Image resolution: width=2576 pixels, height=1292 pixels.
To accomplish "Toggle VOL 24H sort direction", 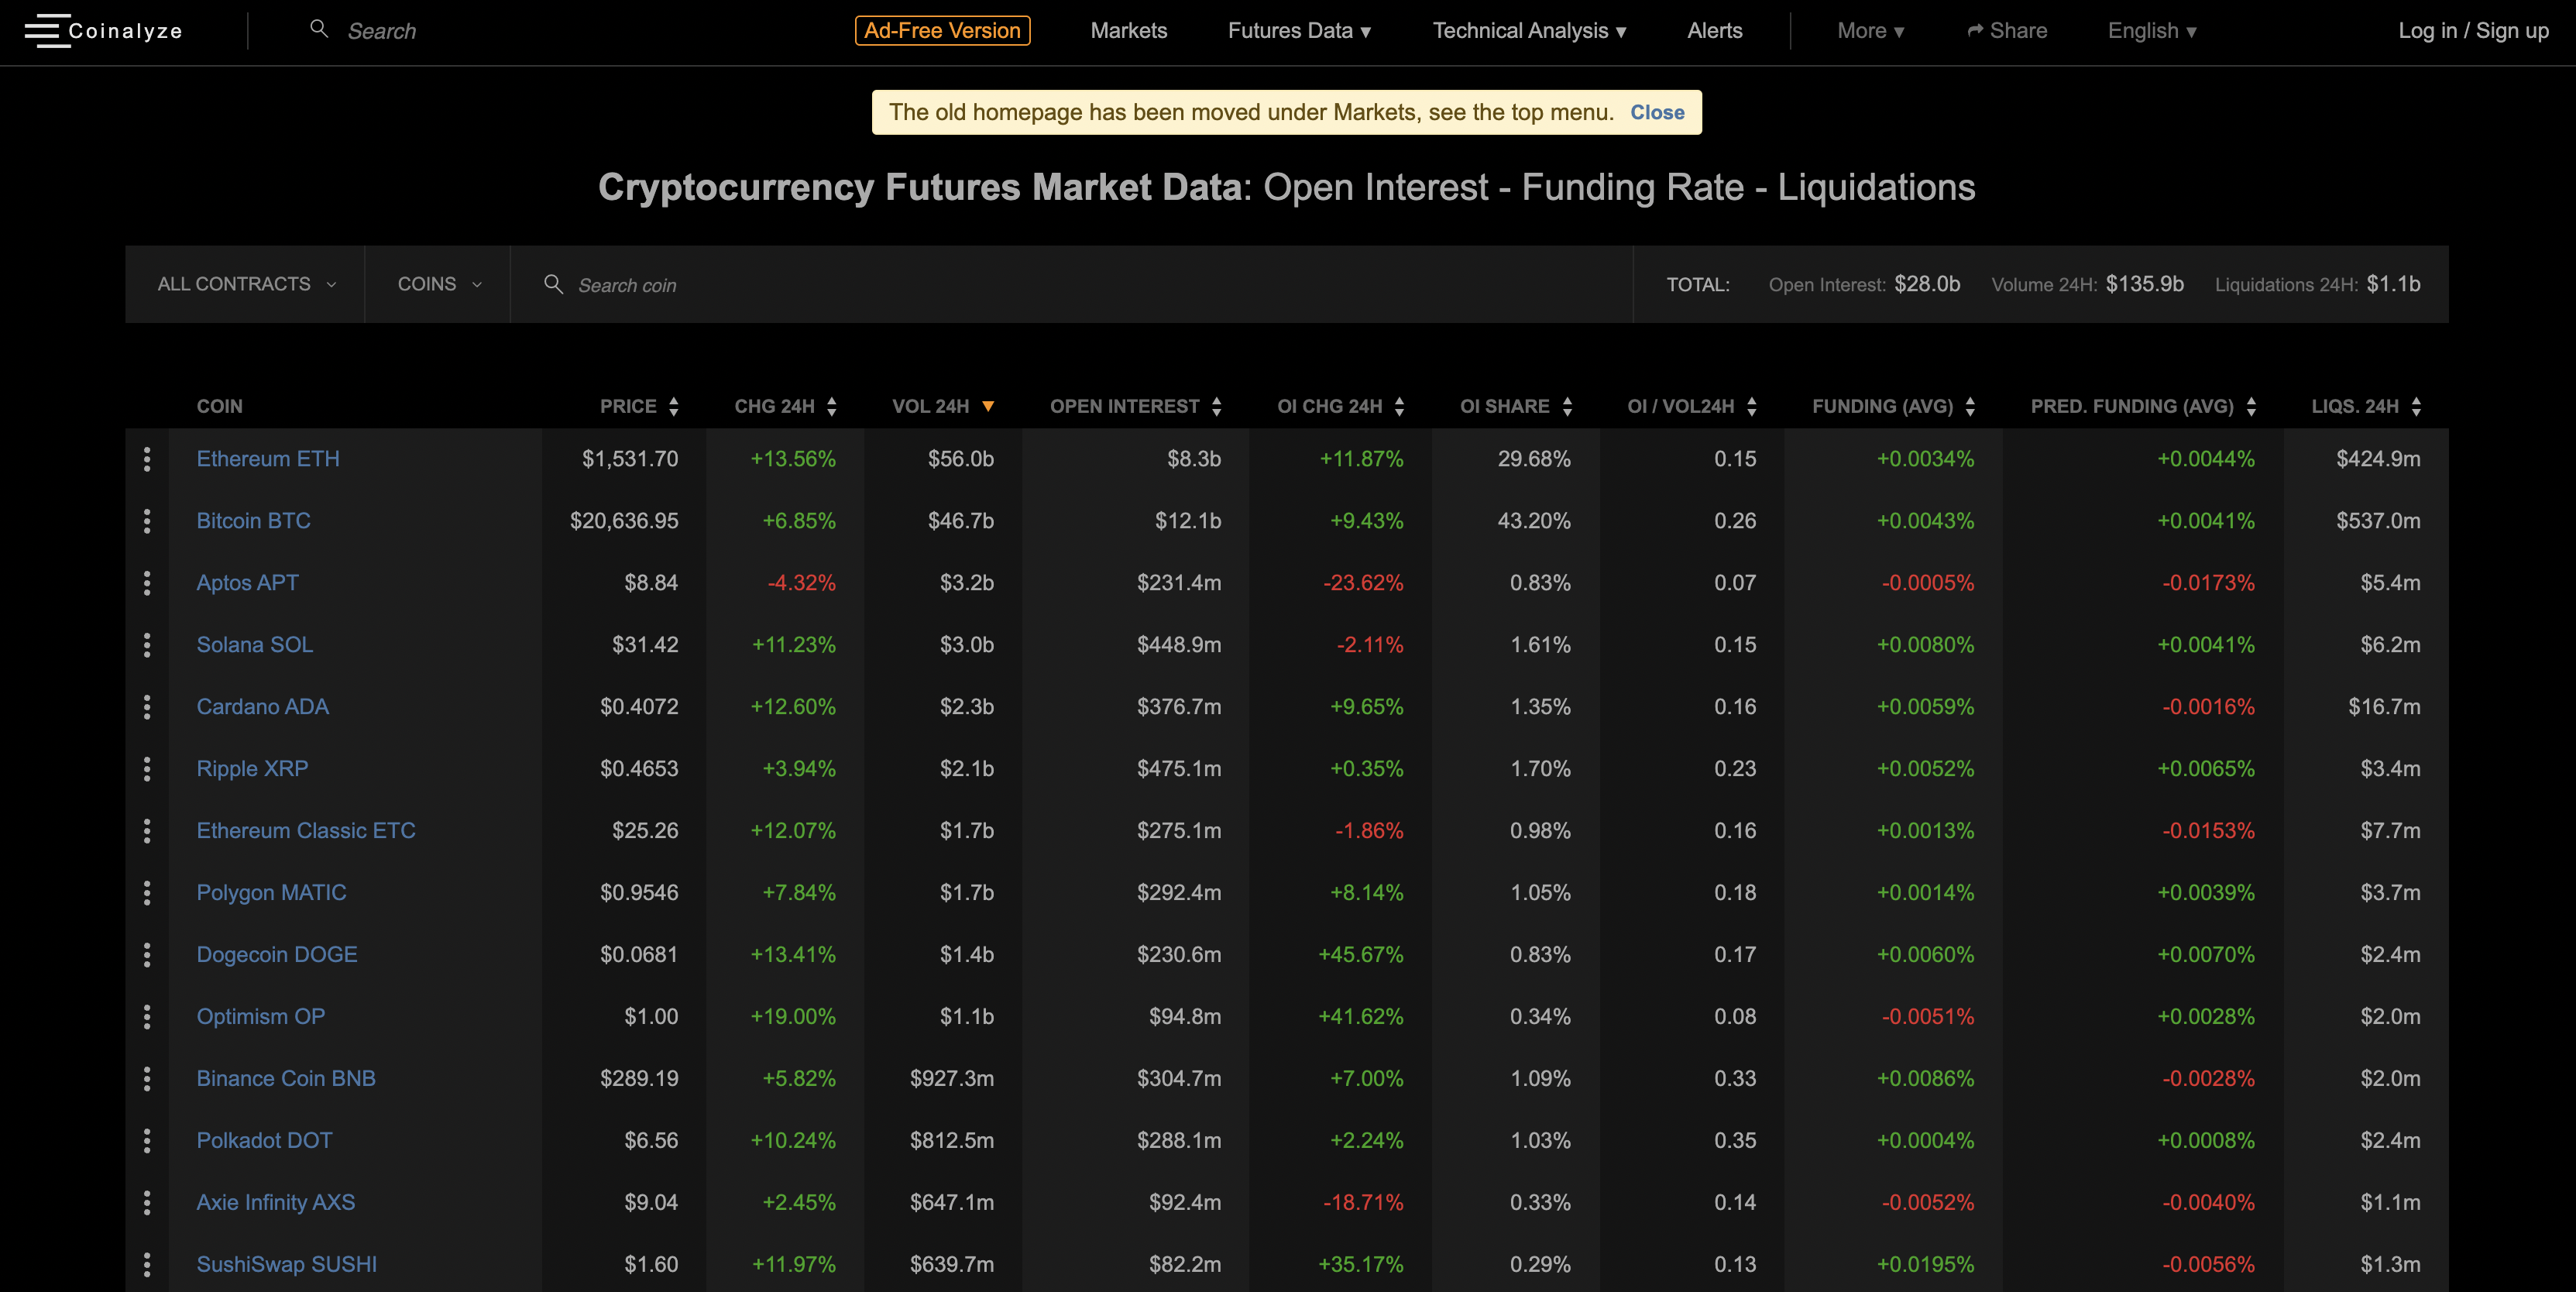I will (943, 406).
